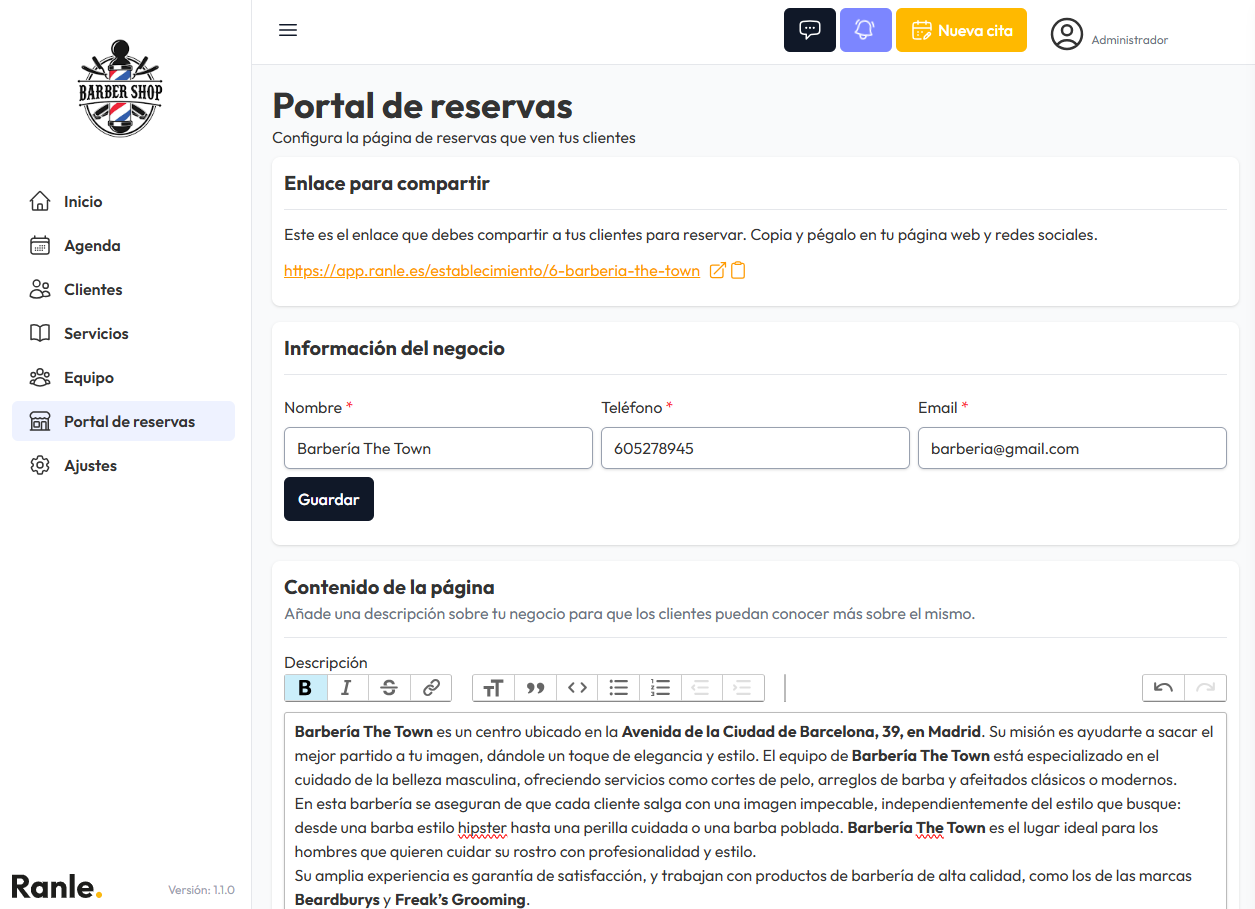Image resolution: width=1255 pixels, height=909 pixels.
Task: Open the notifications bell
Action: pyautogui.click(x=865, y=30)
